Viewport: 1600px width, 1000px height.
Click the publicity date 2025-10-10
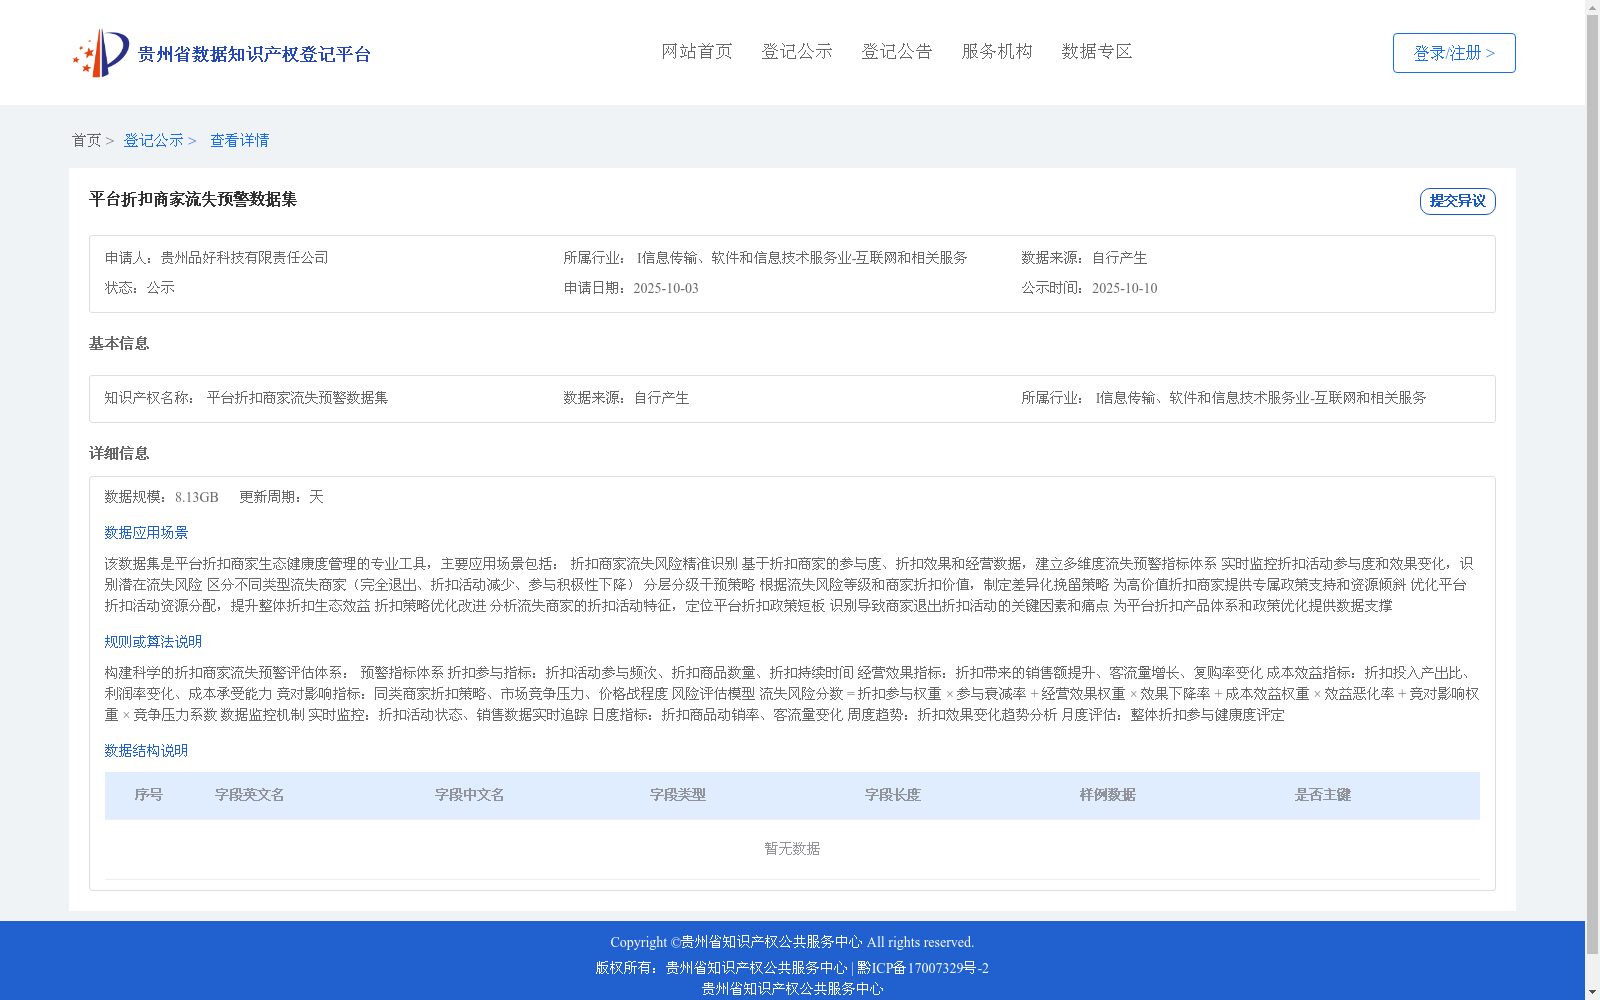(x=1124, y=288)
